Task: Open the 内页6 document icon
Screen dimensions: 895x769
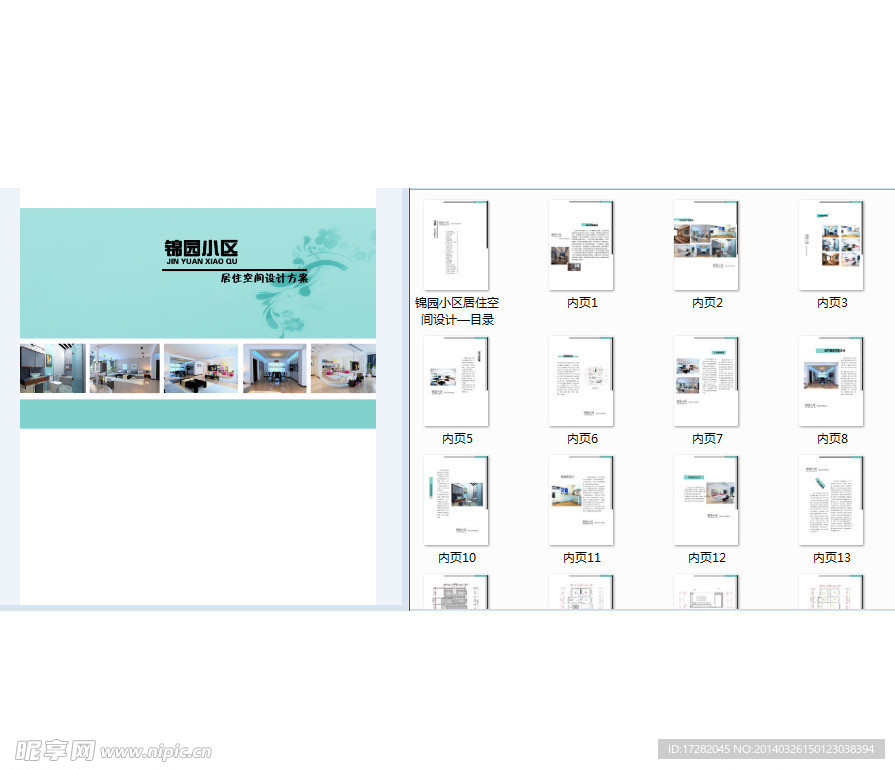Action: 581,381
